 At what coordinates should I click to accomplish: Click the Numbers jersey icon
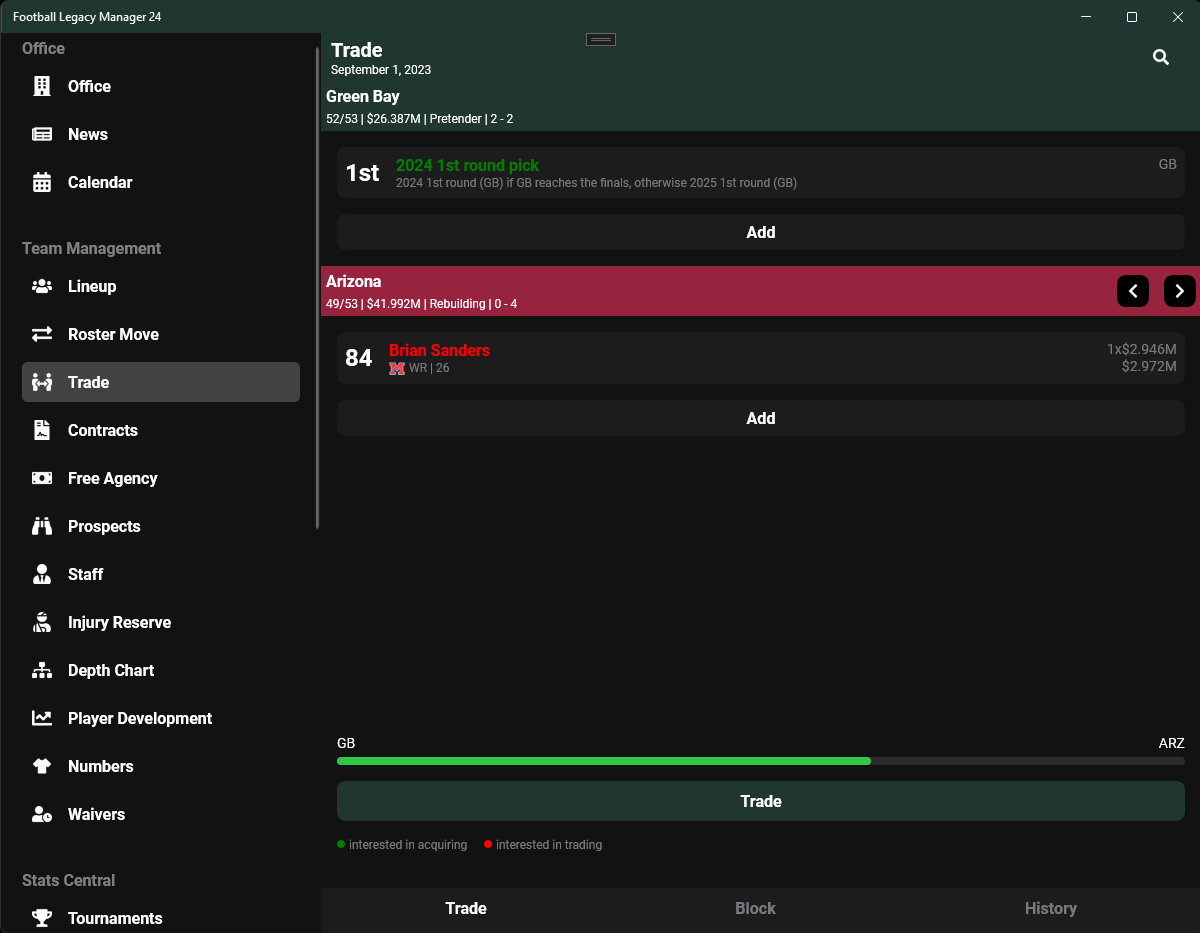pyautogui.click(x=42, y=766)
